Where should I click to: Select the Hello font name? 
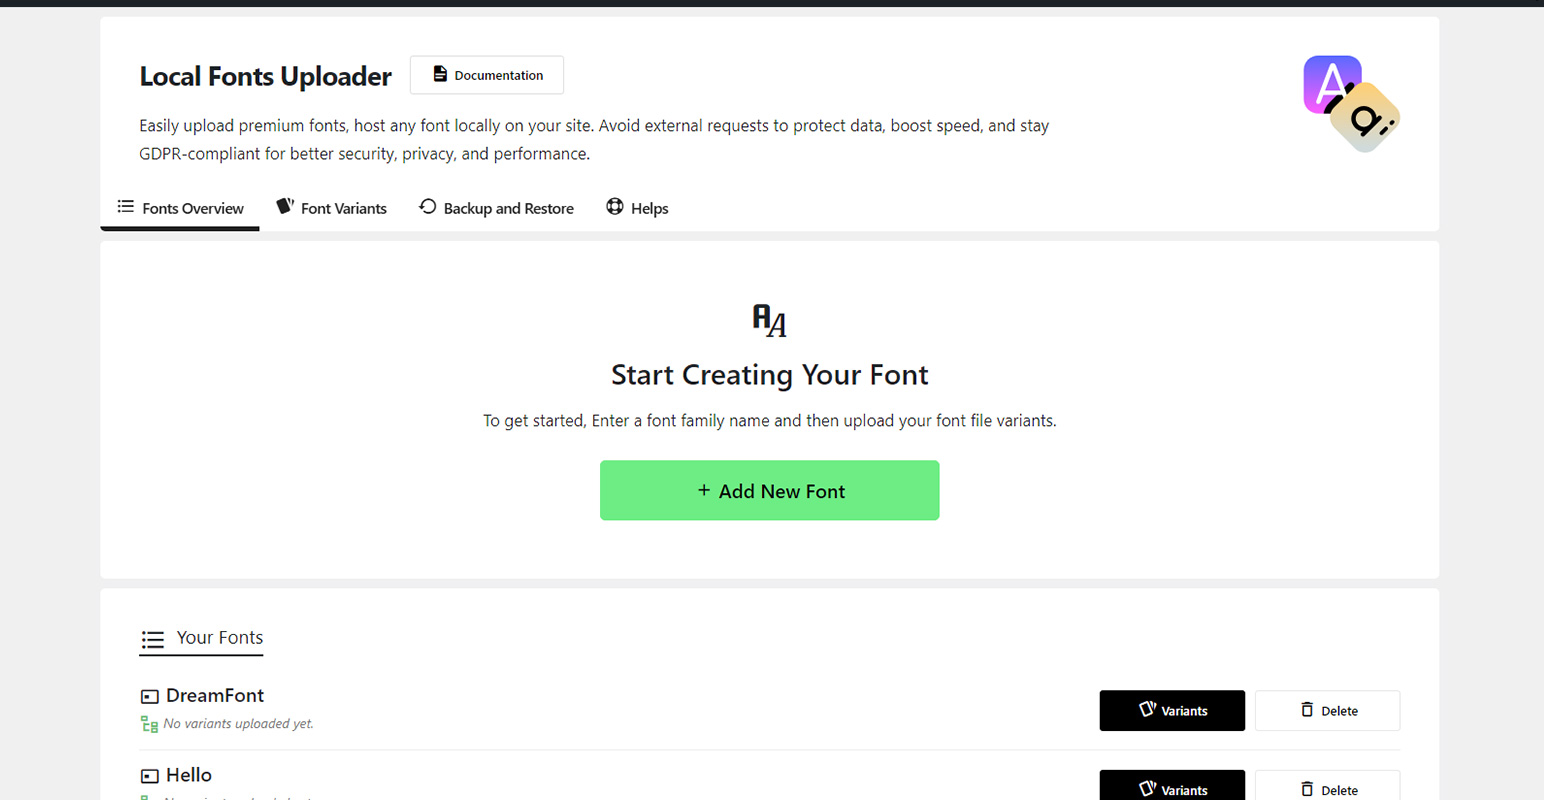(x=189, y=775)
